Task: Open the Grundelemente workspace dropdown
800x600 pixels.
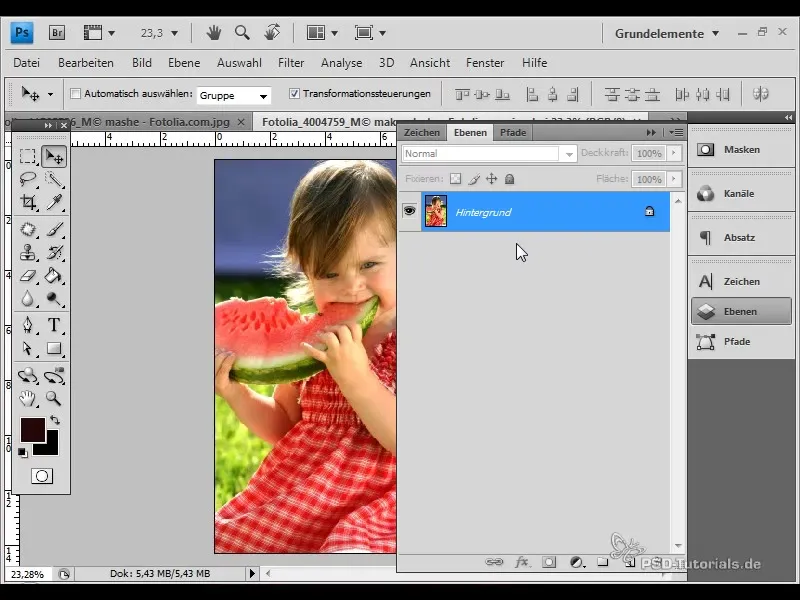Action: click(667, 34)
